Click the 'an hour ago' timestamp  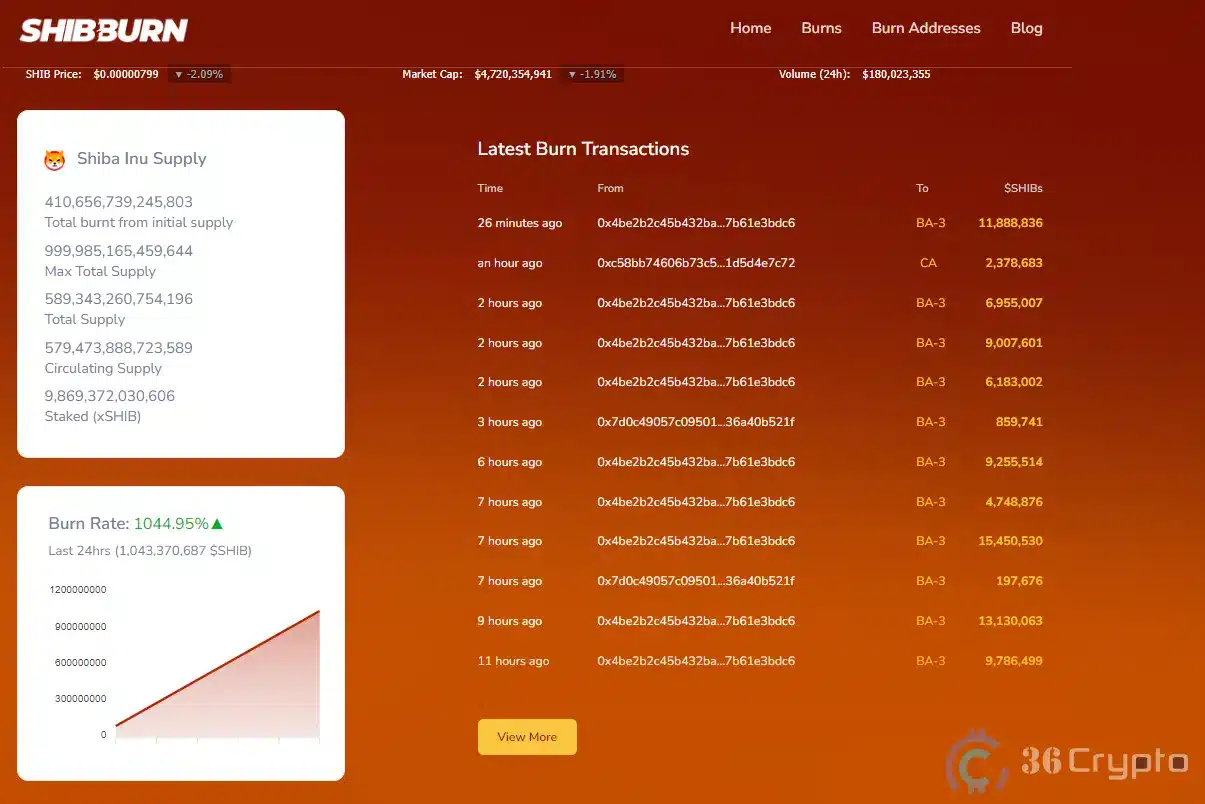click(x=510, y=263)
